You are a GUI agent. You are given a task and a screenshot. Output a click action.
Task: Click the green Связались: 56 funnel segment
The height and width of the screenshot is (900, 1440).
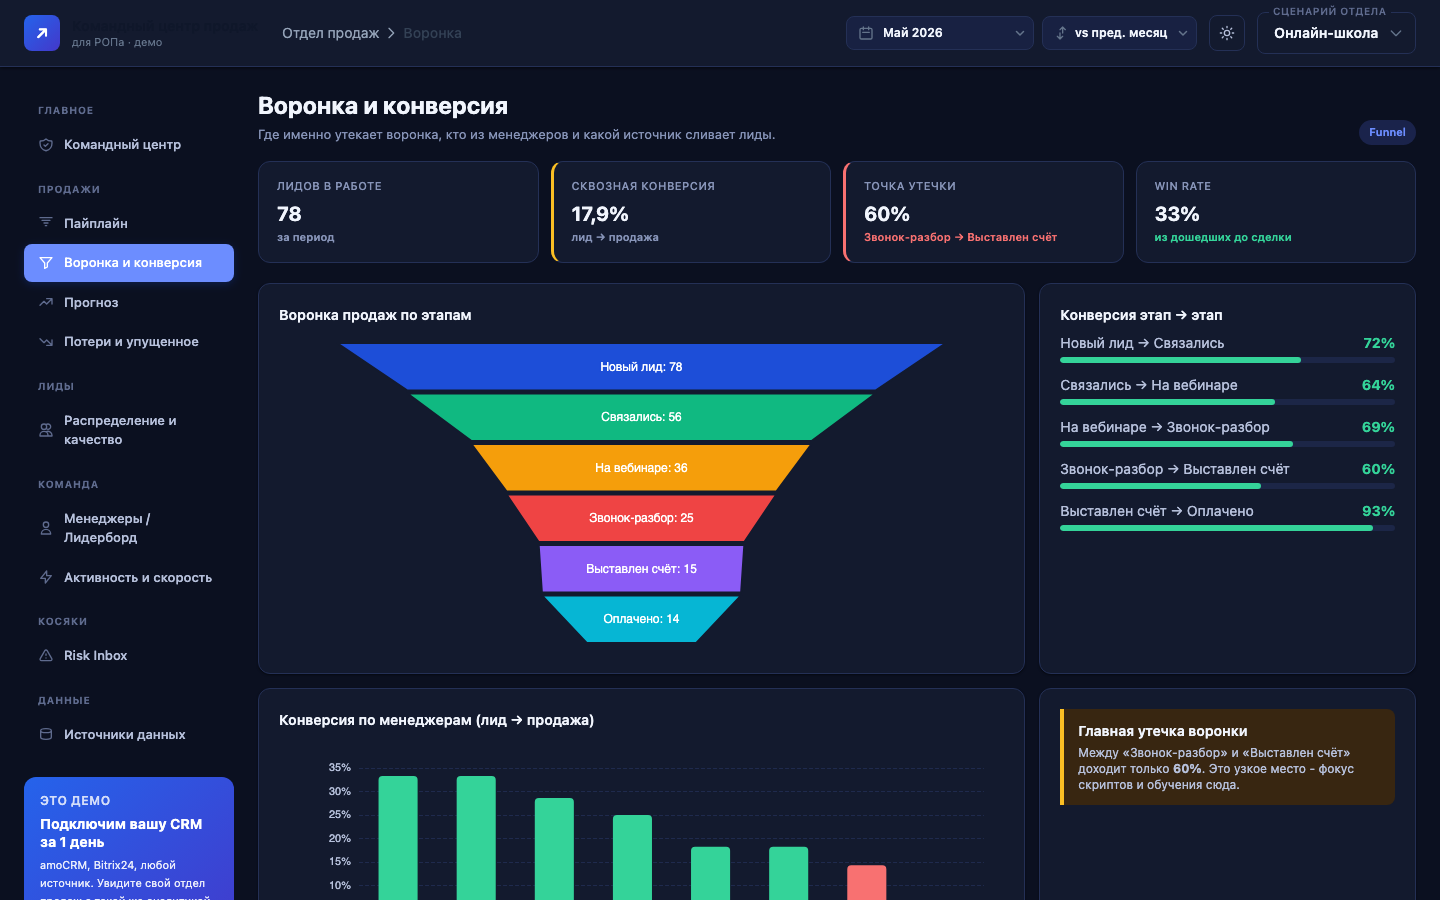[641, 417]
